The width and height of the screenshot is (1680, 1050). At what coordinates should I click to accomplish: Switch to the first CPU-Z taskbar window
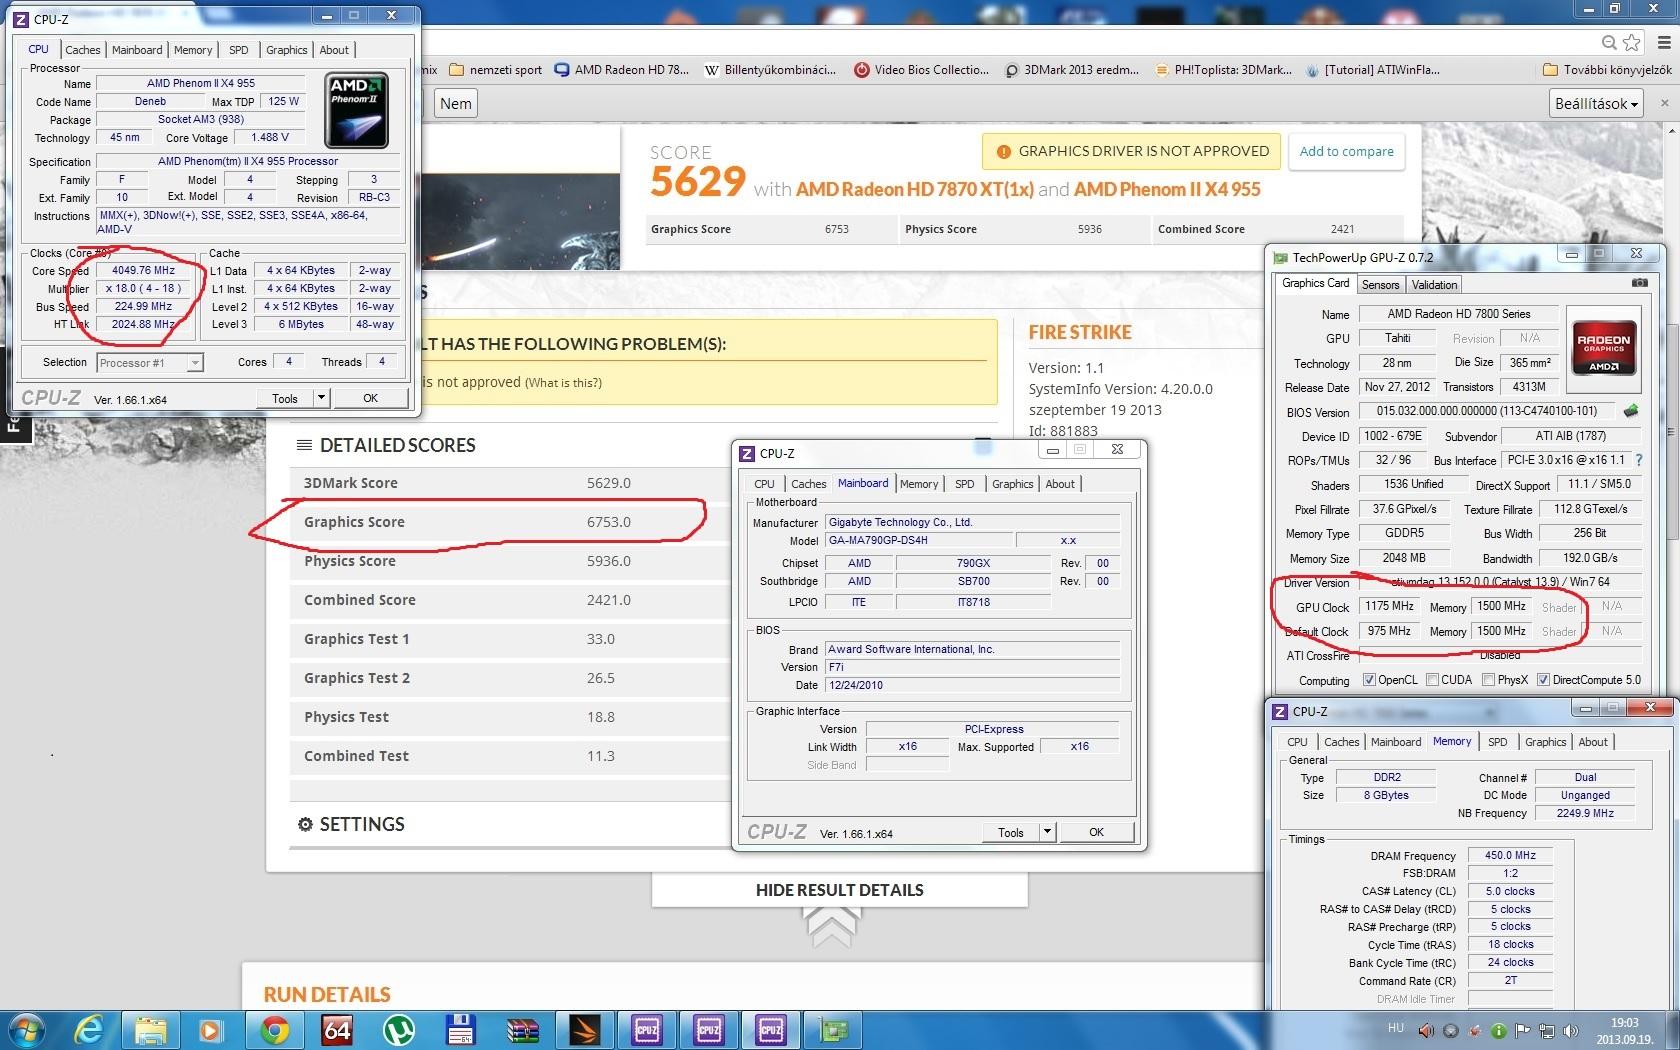tap(647, 1029)
